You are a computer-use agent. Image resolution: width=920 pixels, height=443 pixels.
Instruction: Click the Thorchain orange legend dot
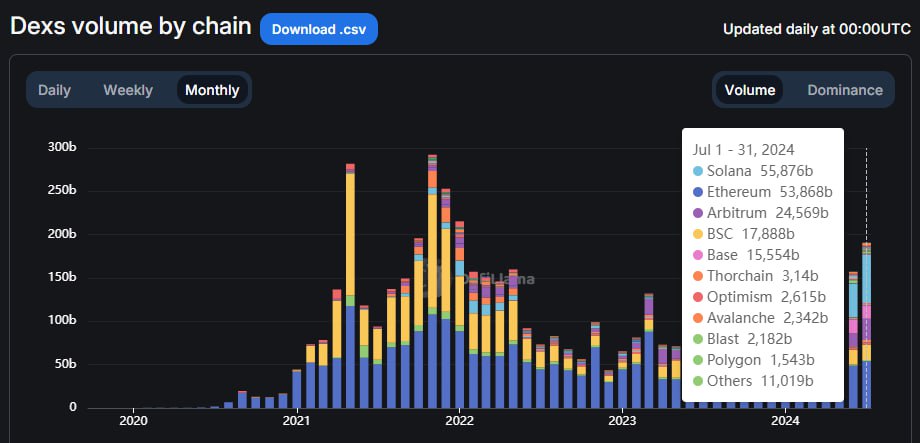[698, 276]
